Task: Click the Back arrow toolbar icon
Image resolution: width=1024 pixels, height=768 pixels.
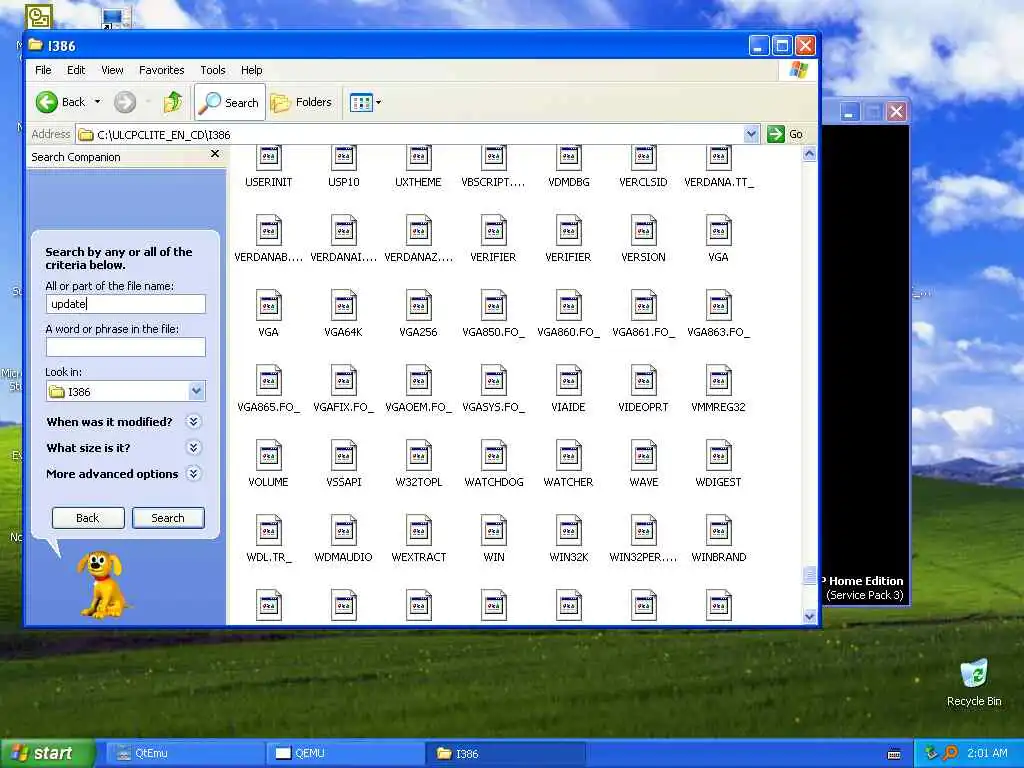Action: click(x=47, y=102)
